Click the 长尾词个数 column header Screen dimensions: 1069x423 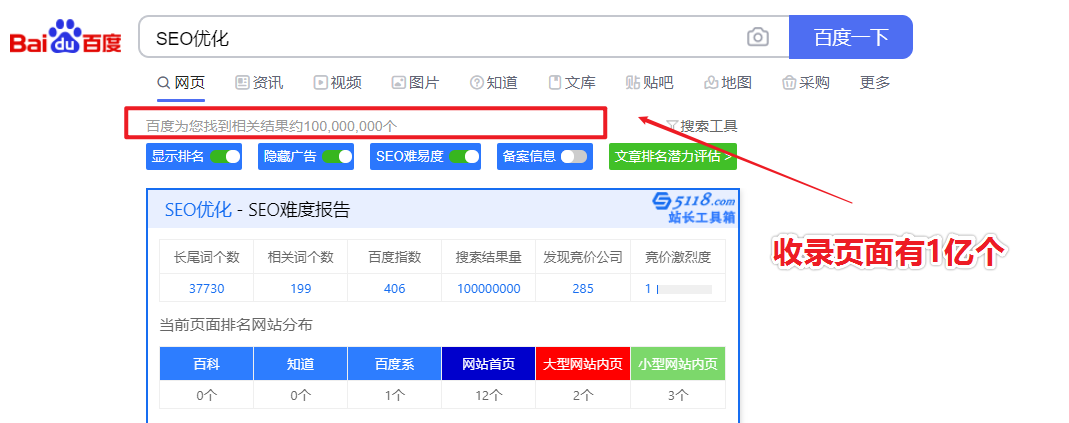207,257
